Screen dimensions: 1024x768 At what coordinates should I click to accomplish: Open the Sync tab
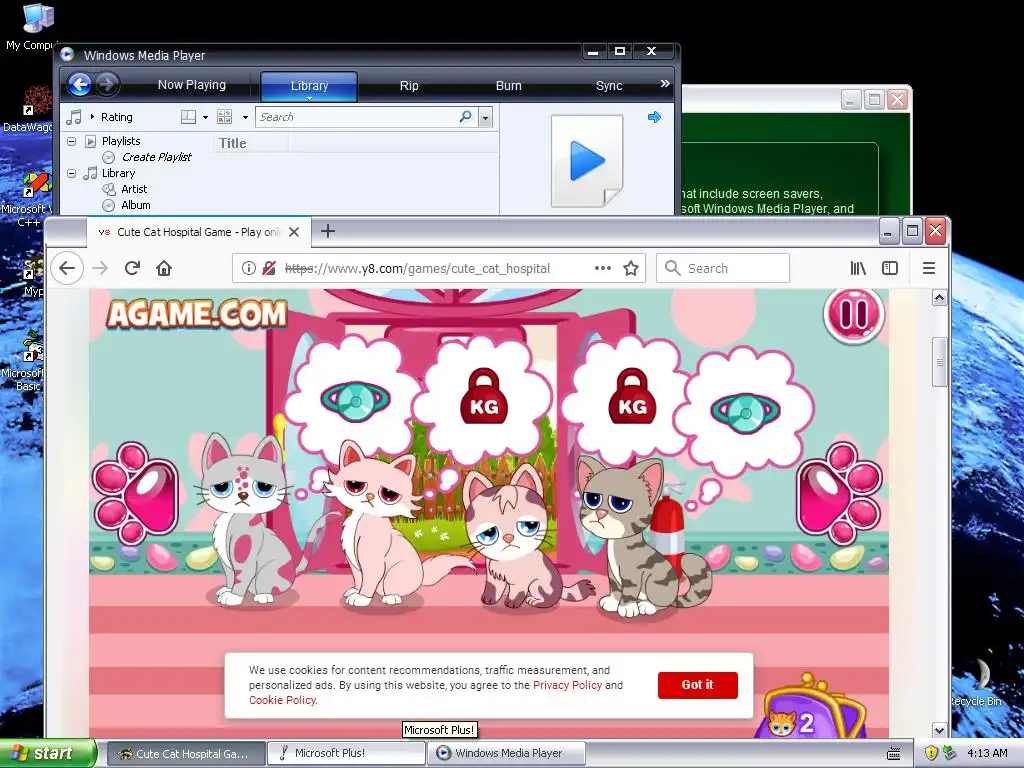[x=609, y=86]
